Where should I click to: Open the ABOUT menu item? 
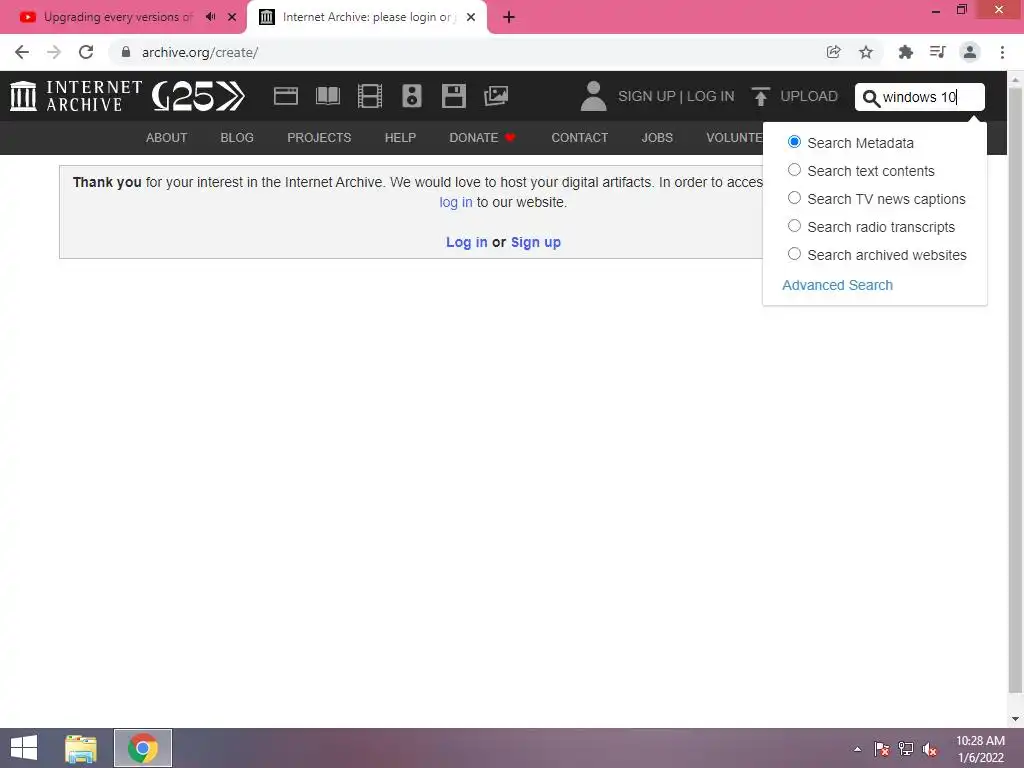click(x=167, y=138)
